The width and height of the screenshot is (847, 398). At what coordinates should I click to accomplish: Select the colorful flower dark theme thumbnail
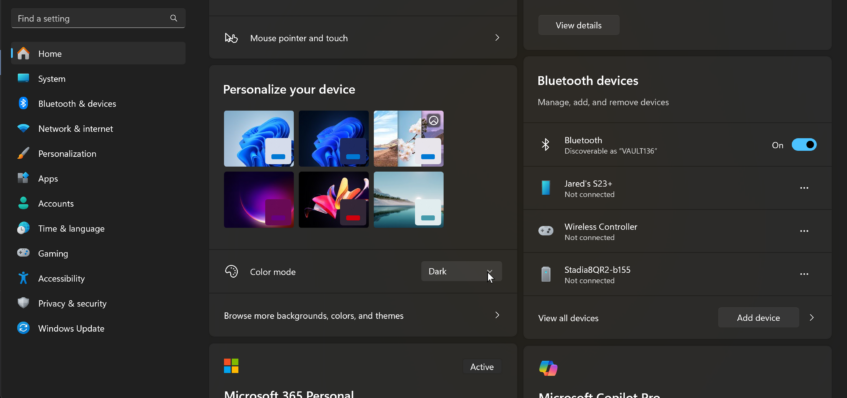click(334, 200)
